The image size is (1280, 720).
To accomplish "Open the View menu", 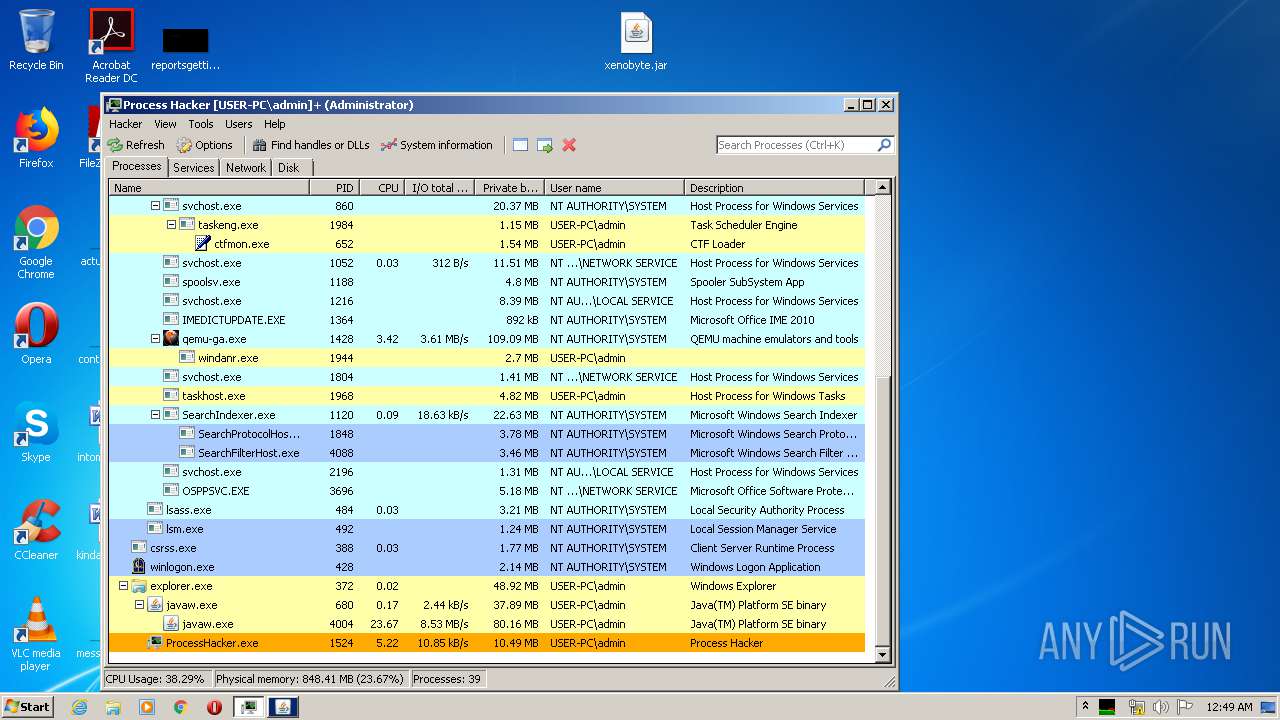I will point(165,124).
